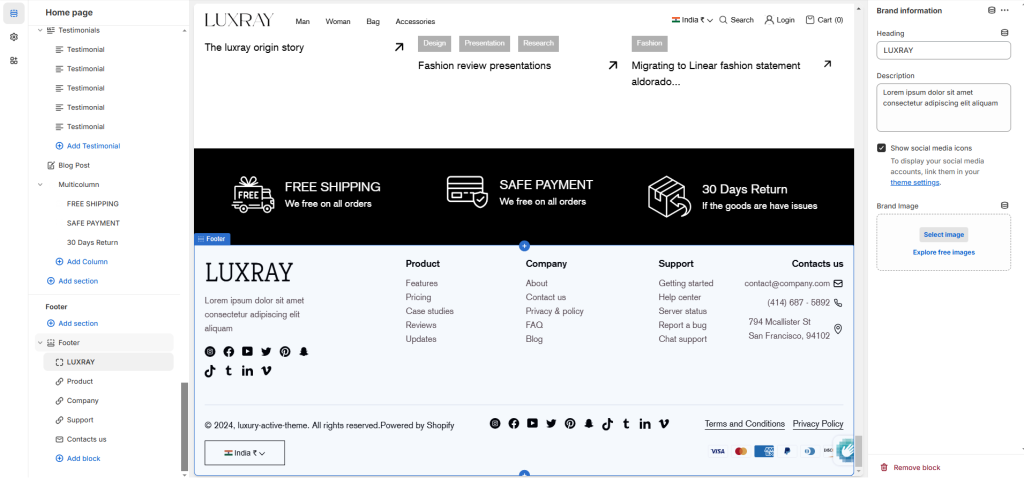The image size is (1024, 478).
Task: Click the Add Testimonial link
Action: (88, 146)
